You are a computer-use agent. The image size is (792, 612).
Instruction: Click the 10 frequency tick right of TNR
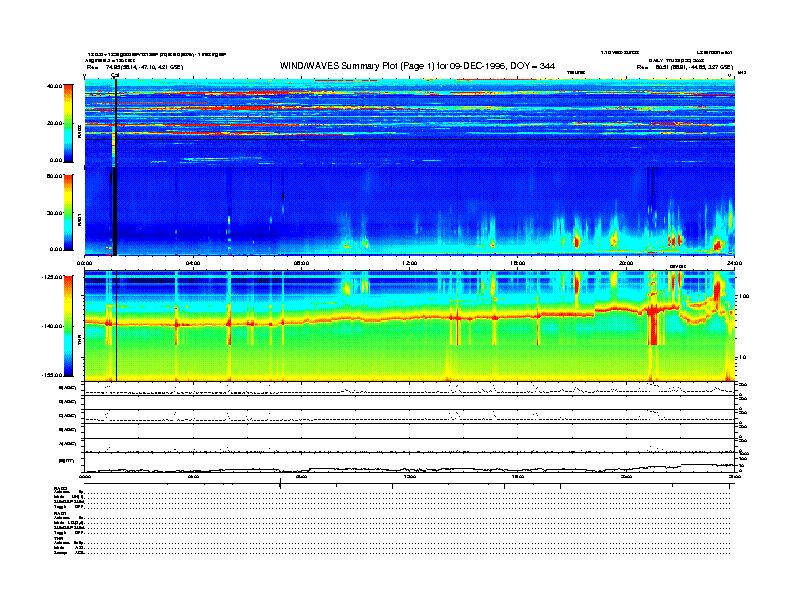742,357
